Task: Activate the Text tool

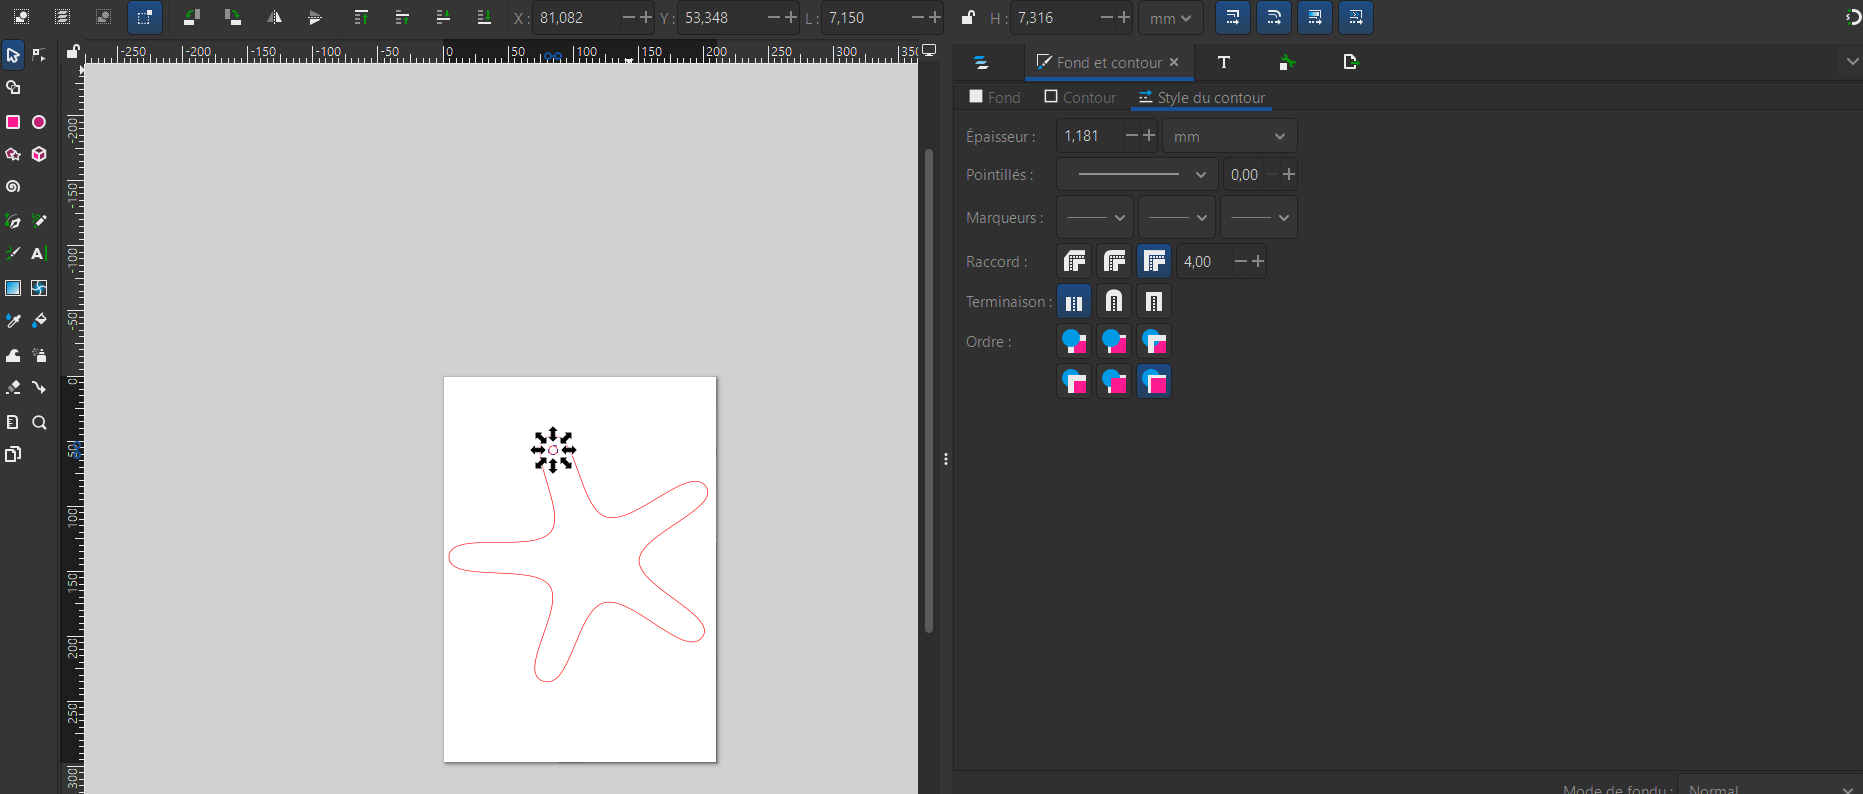Action: pos(38,254)
